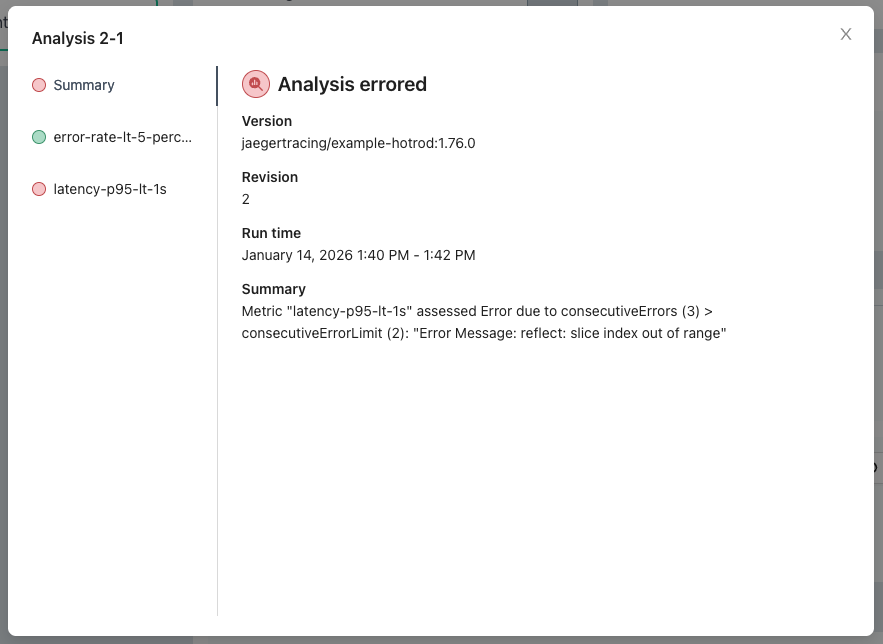Image resolution: width=883 pixels, height=644 pixels.
Task: Toggle the Summary view in the sidebar
Action: click(86, 85)
